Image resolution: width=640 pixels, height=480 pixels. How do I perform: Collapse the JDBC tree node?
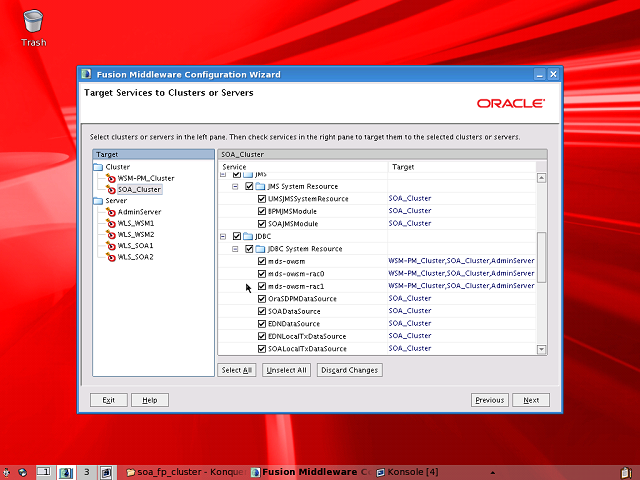[x=223, y=236]
